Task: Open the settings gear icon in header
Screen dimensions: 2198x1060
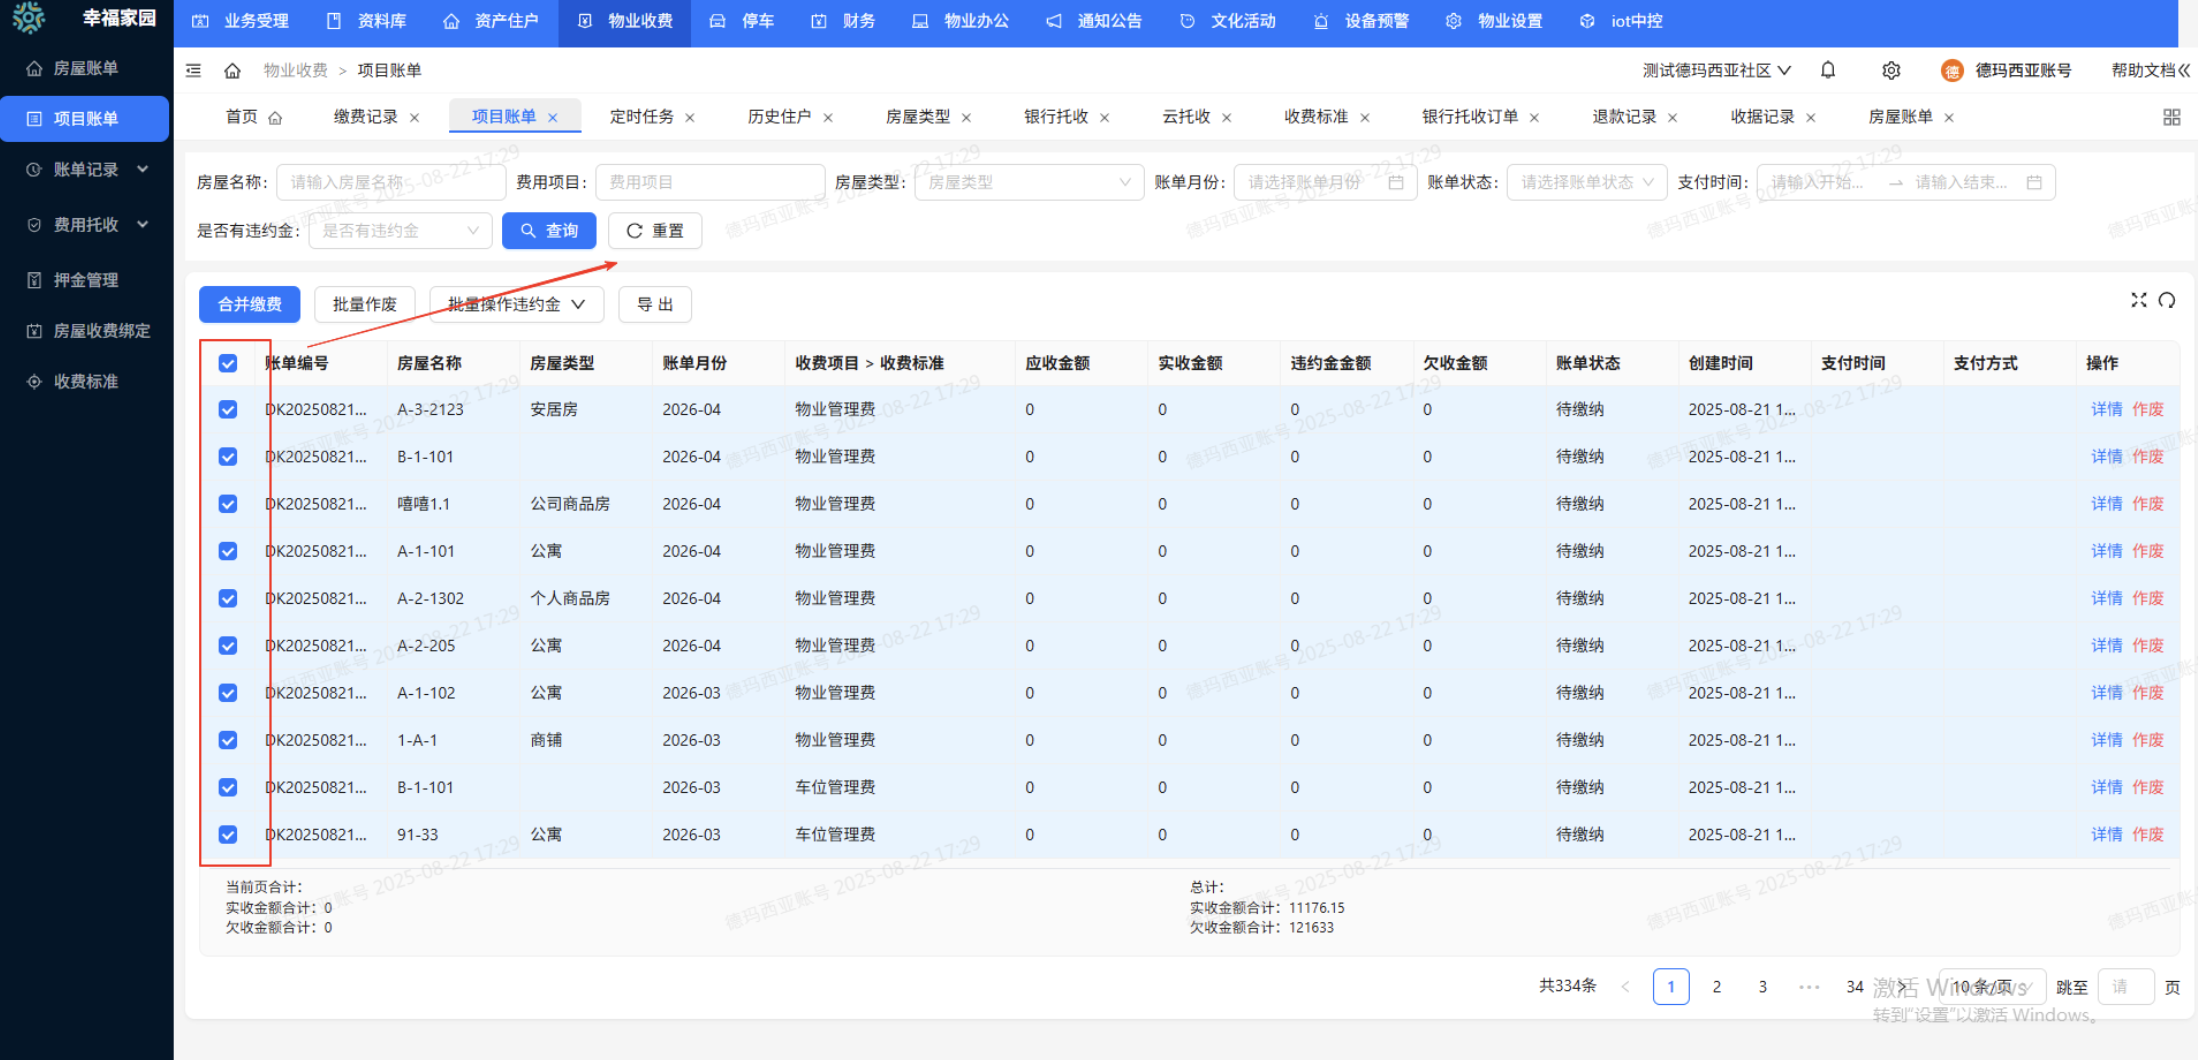Action: 1890,70
